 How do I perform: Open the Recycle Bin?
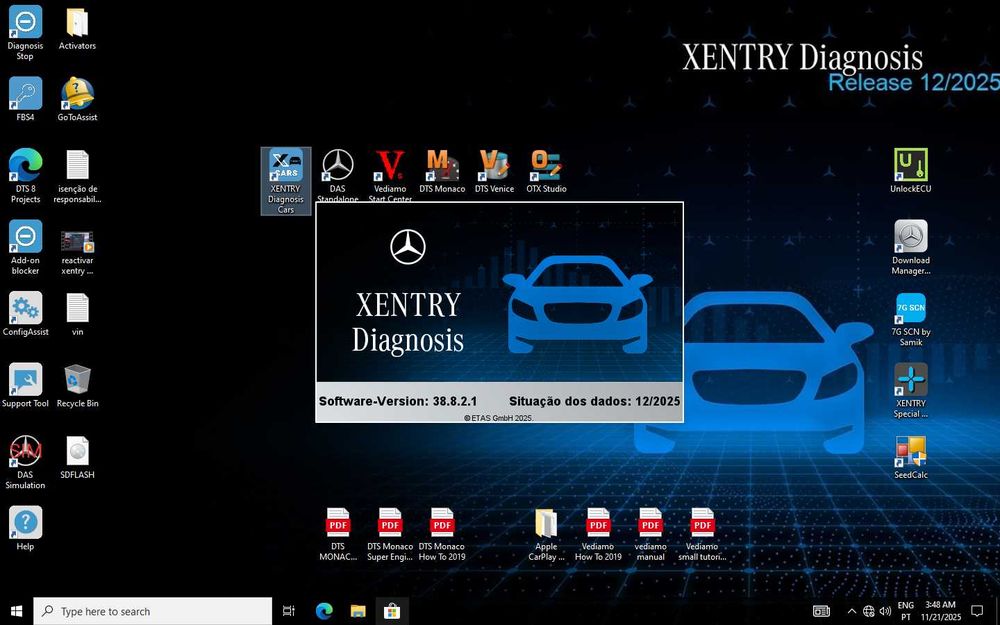pos(77,385)
